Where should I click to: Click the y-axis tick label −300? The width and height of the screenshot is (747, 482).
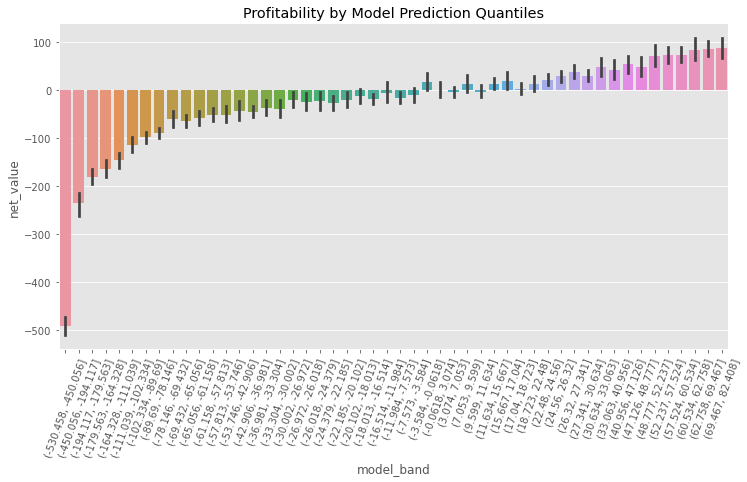click(40, 235)
